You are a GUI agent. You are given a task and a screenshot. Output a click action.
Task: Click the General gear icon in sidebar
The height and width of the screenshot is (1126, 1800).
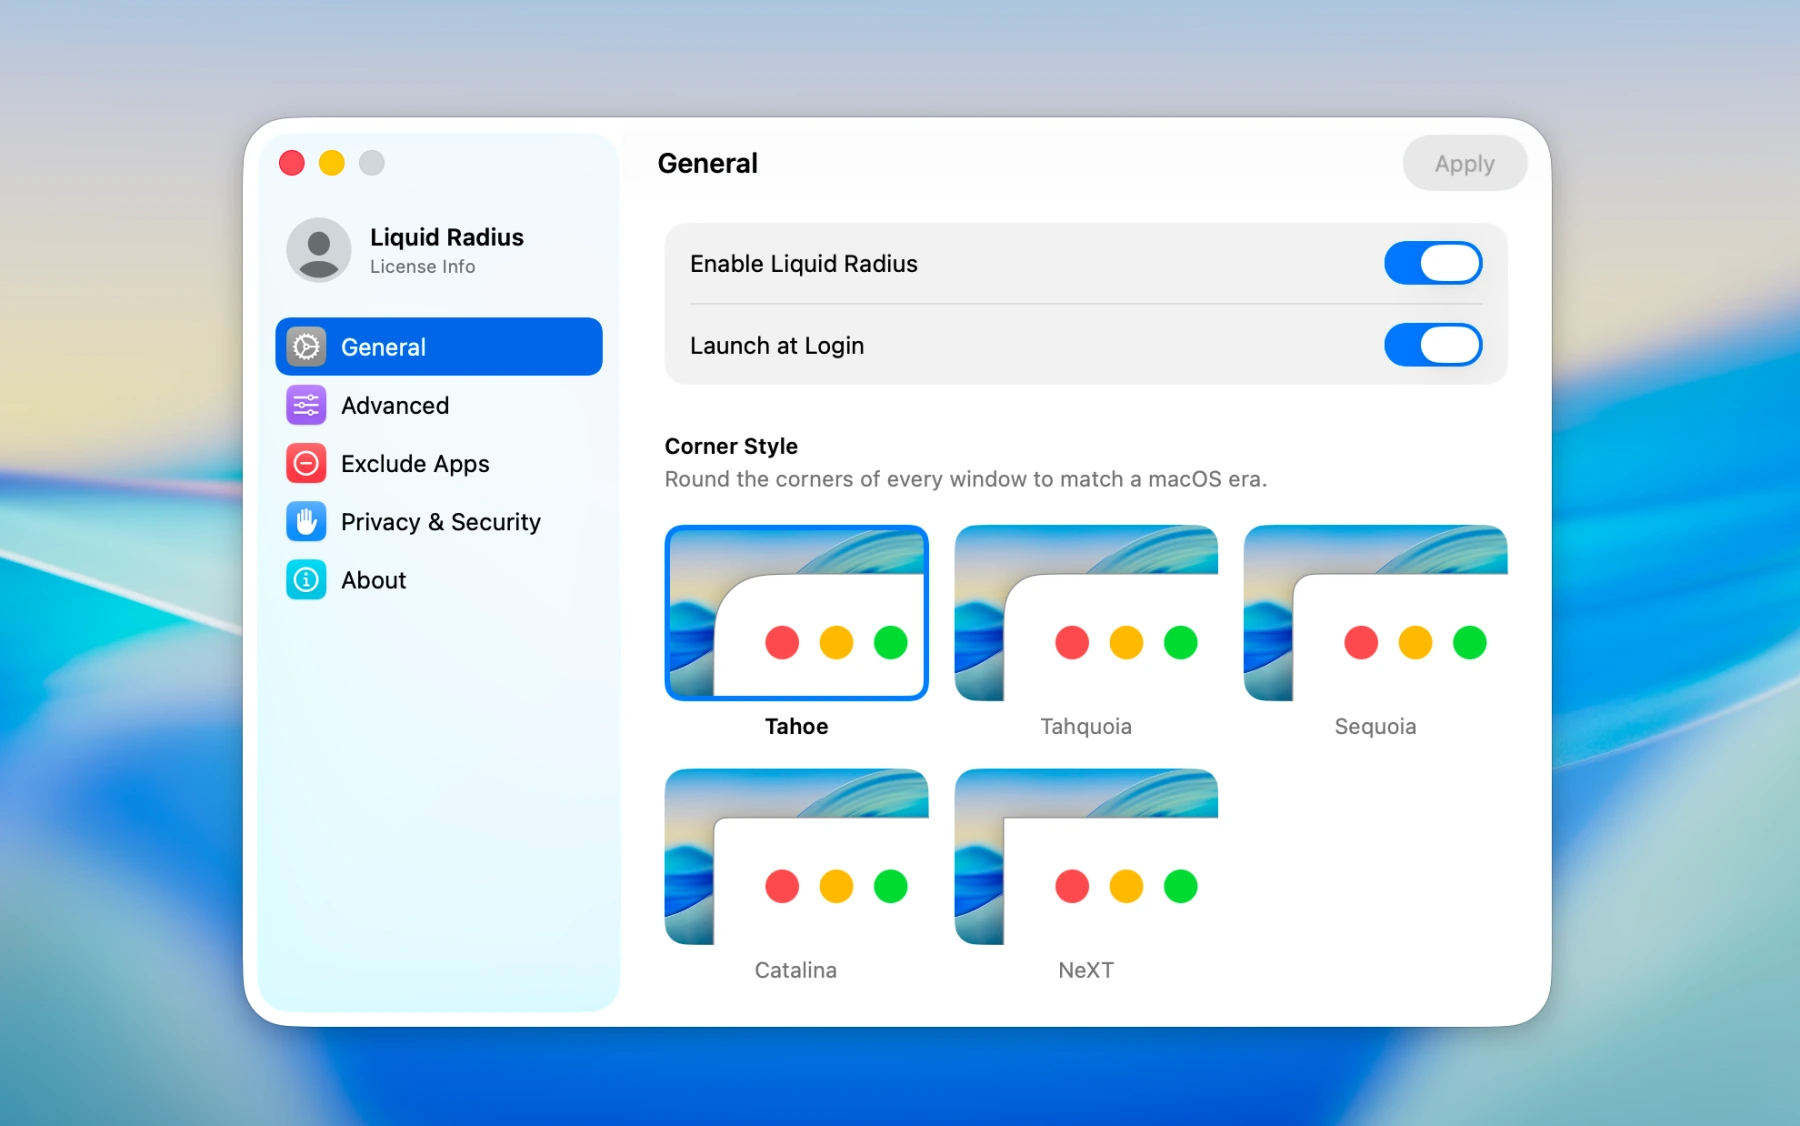pos(306,347)
